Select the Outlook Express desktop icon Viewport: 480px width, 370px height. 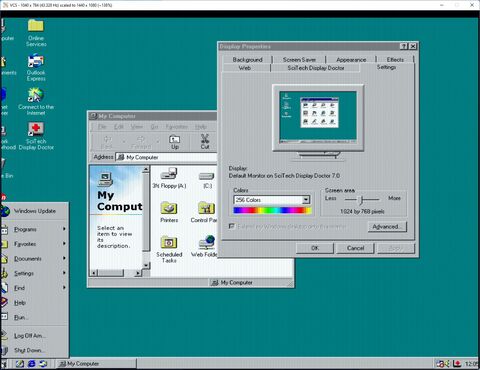point(36,68)
